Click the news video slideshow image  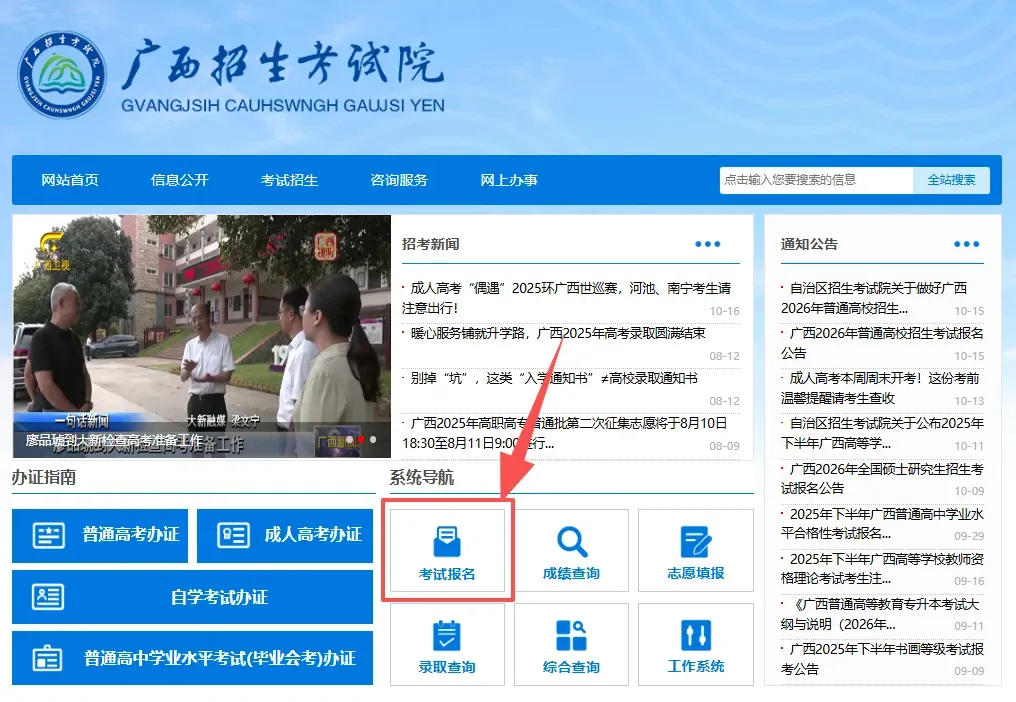tap(202, 336)
